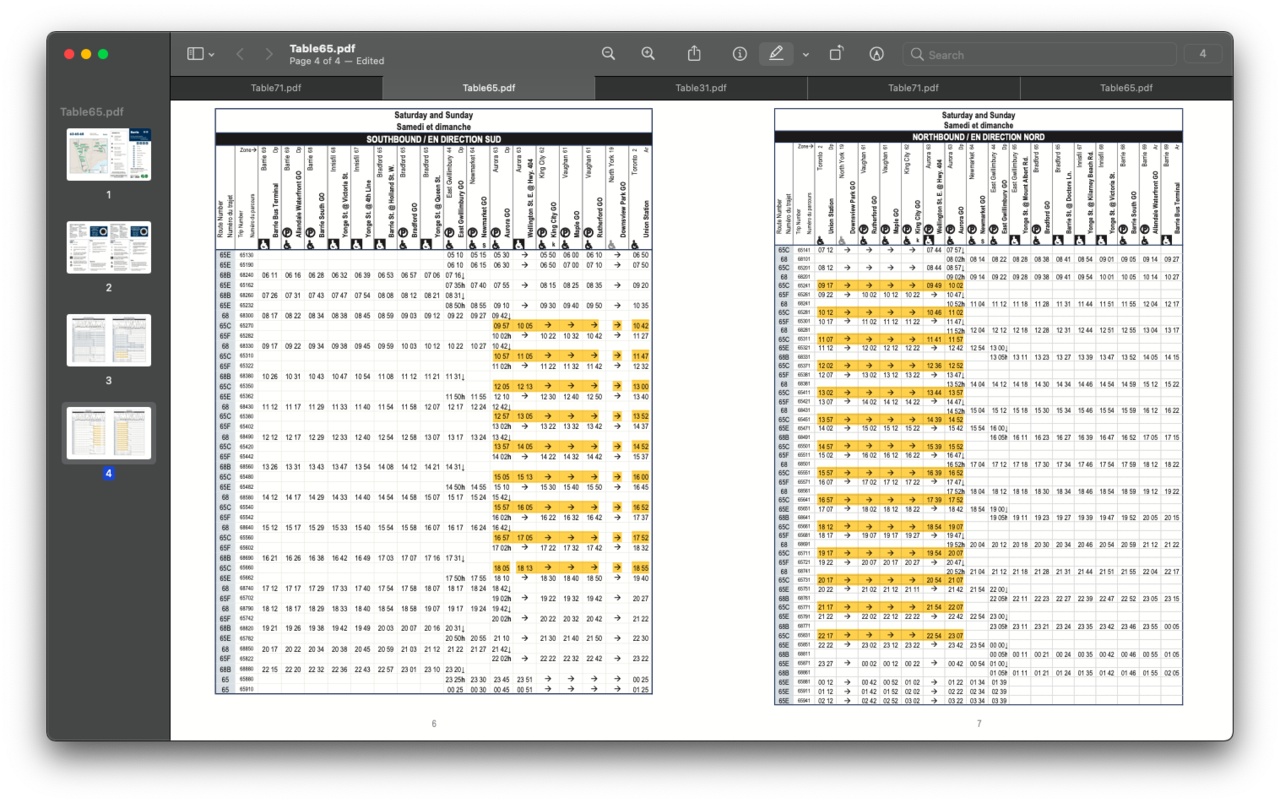Screen dimensions: 1280x803
Task: Switch to the rightmost Table65.pdf tab
Action: coord(1127,88)
